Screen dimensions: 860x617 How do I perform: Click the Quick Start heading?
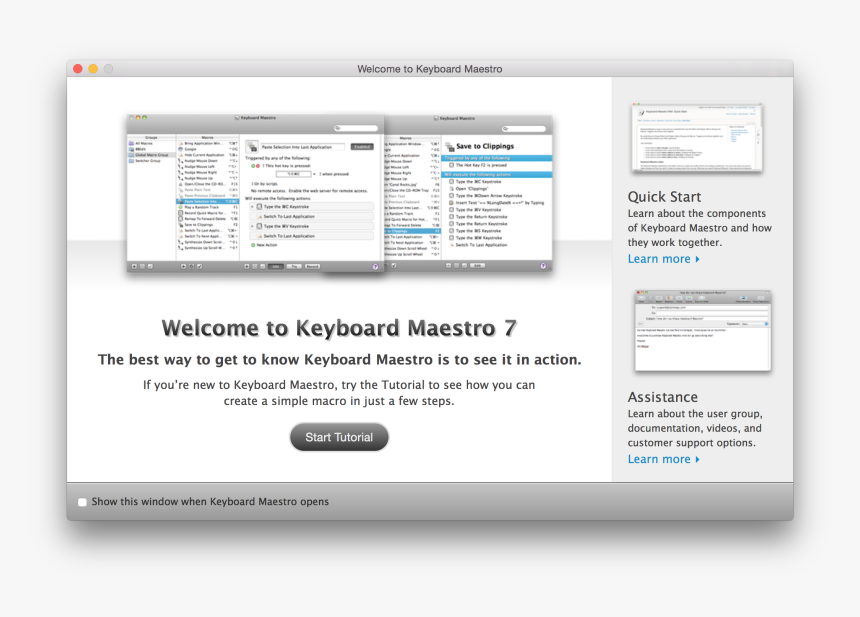664,197
